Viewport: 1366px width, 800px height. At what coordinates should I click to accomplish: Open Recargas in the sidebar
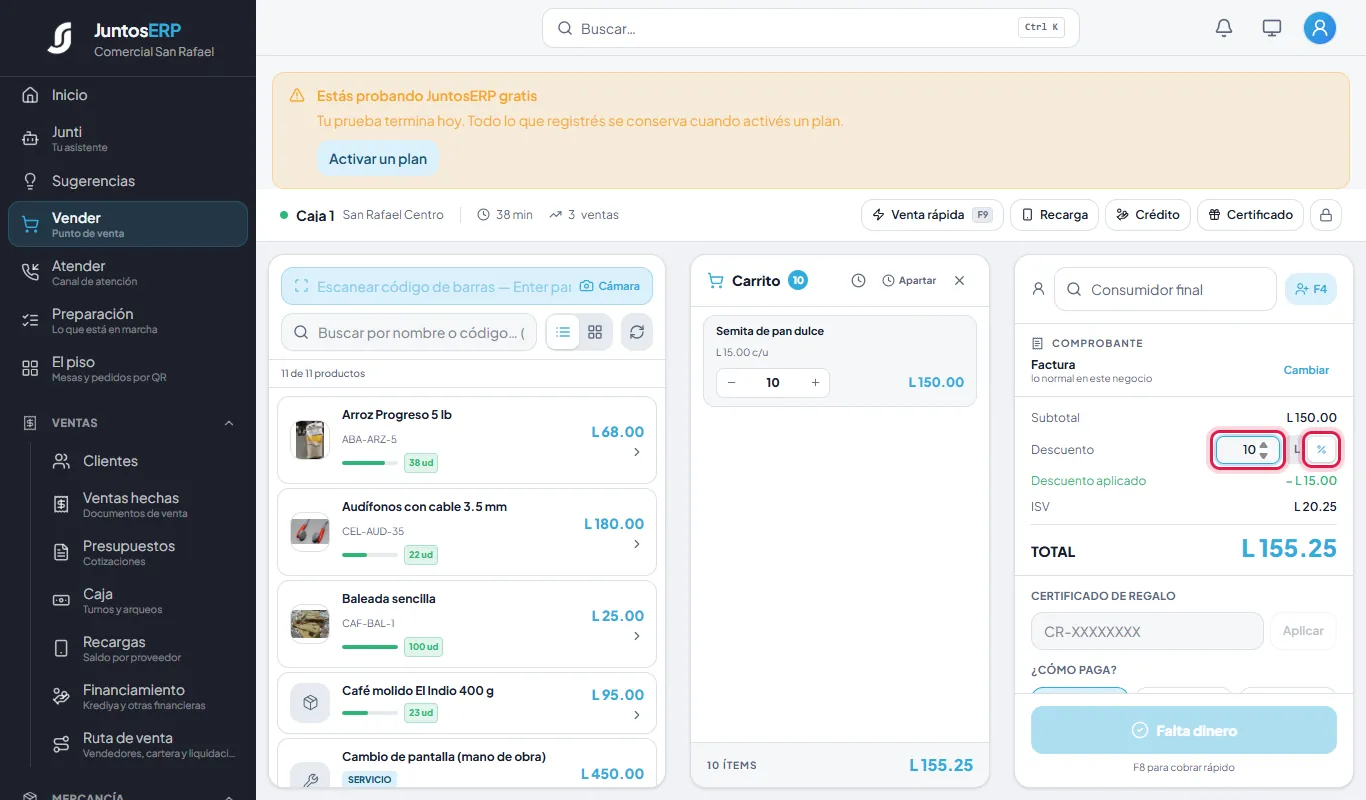[x=143, y=648]
